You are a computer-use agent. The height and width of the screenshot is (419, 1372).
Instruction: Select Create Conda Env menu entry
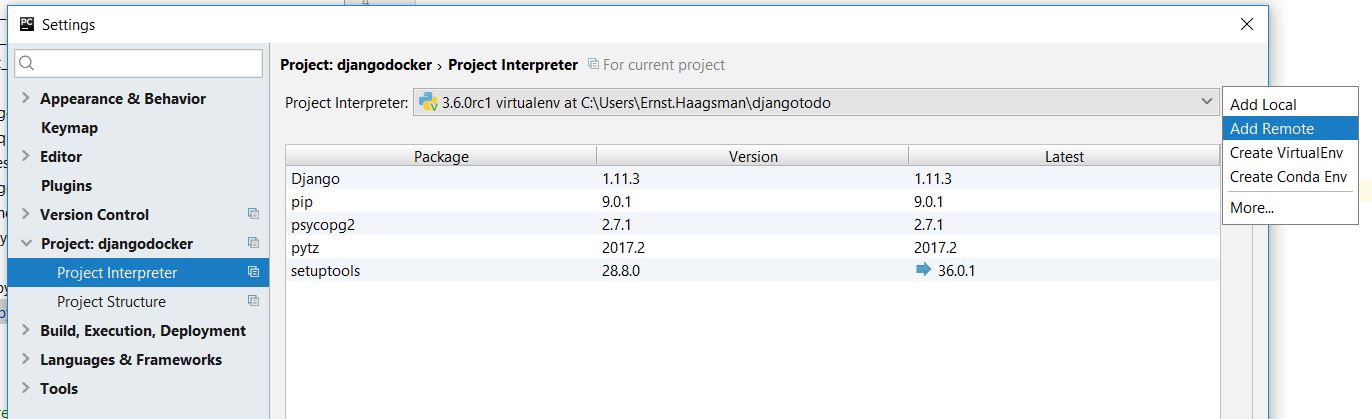pos(1290,177)
